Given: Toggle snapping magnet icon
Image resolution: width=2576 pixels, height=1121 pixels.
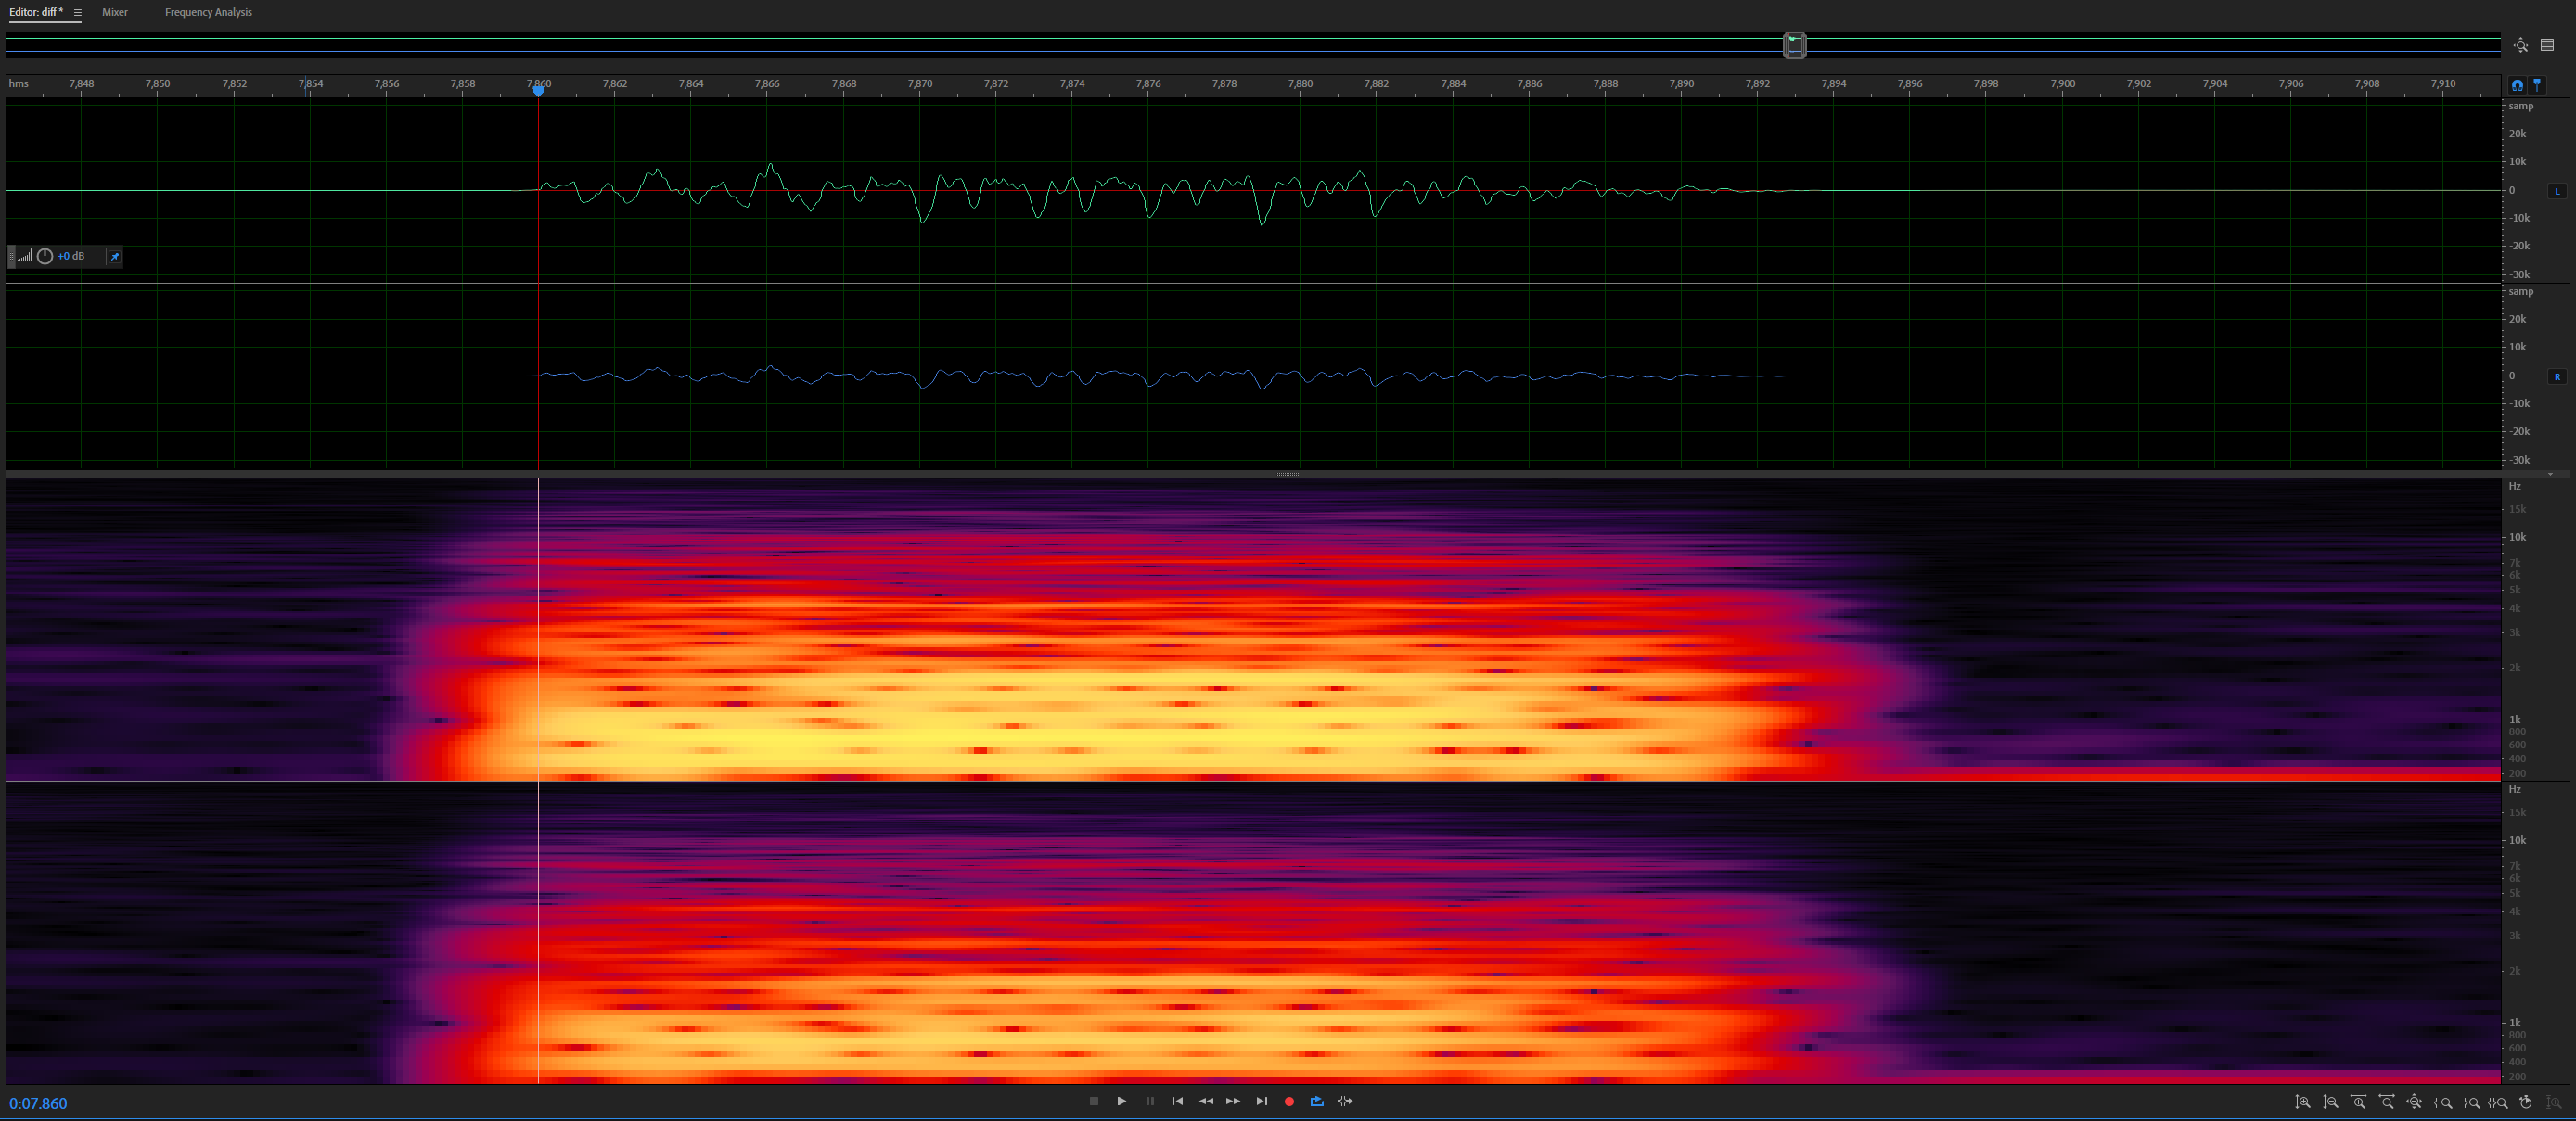Looking at the screenshot, I should point(2517,85).
